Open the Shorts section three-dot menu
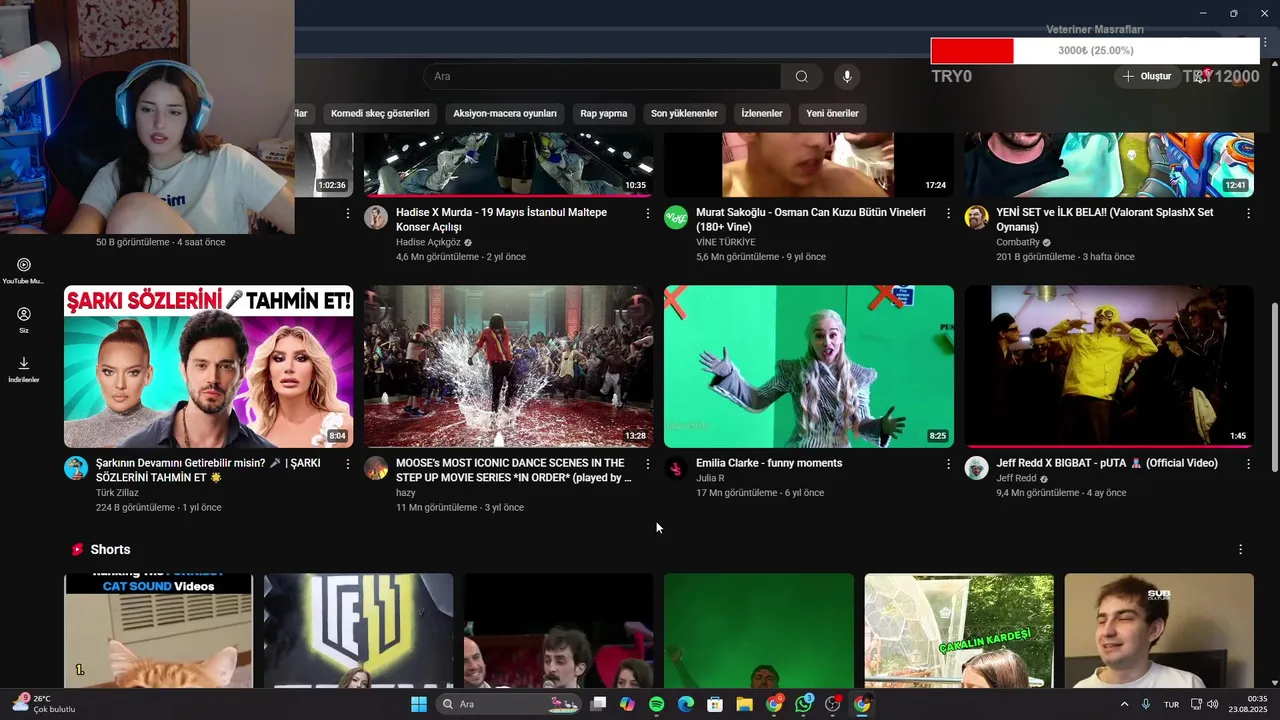Viewport: 1280px width, 720px height. 1240,550
